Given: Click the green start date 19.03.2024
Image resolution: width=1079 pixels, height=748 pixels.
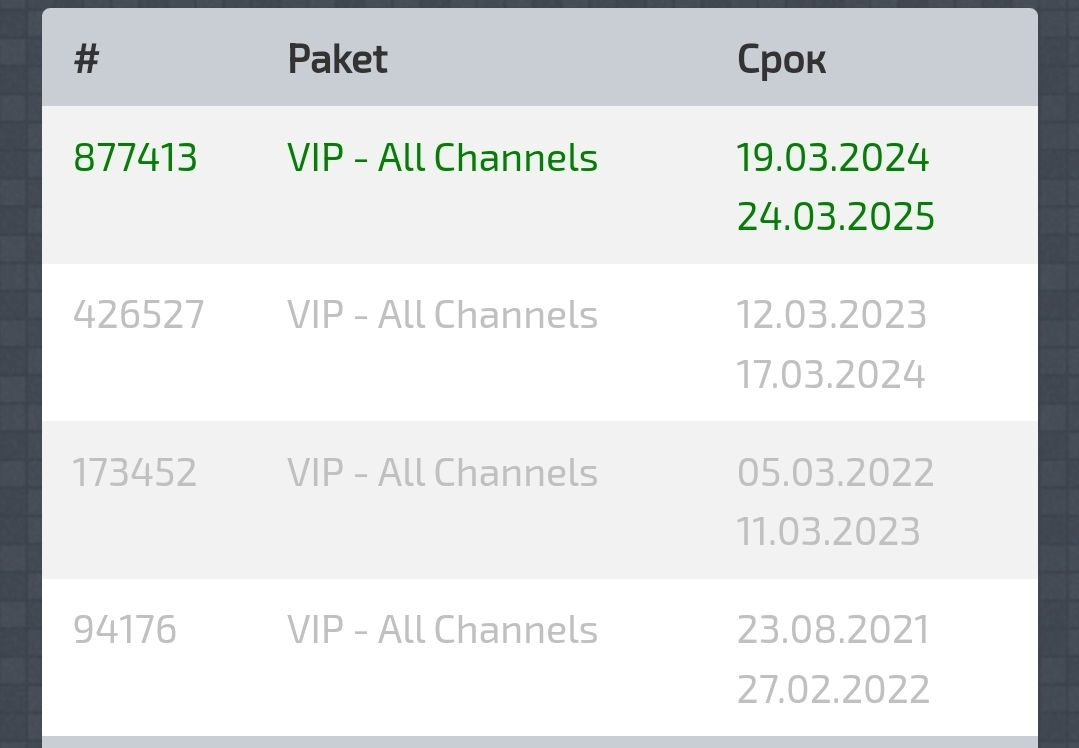Looking at the screenshot, I should [x=833, y=158].
